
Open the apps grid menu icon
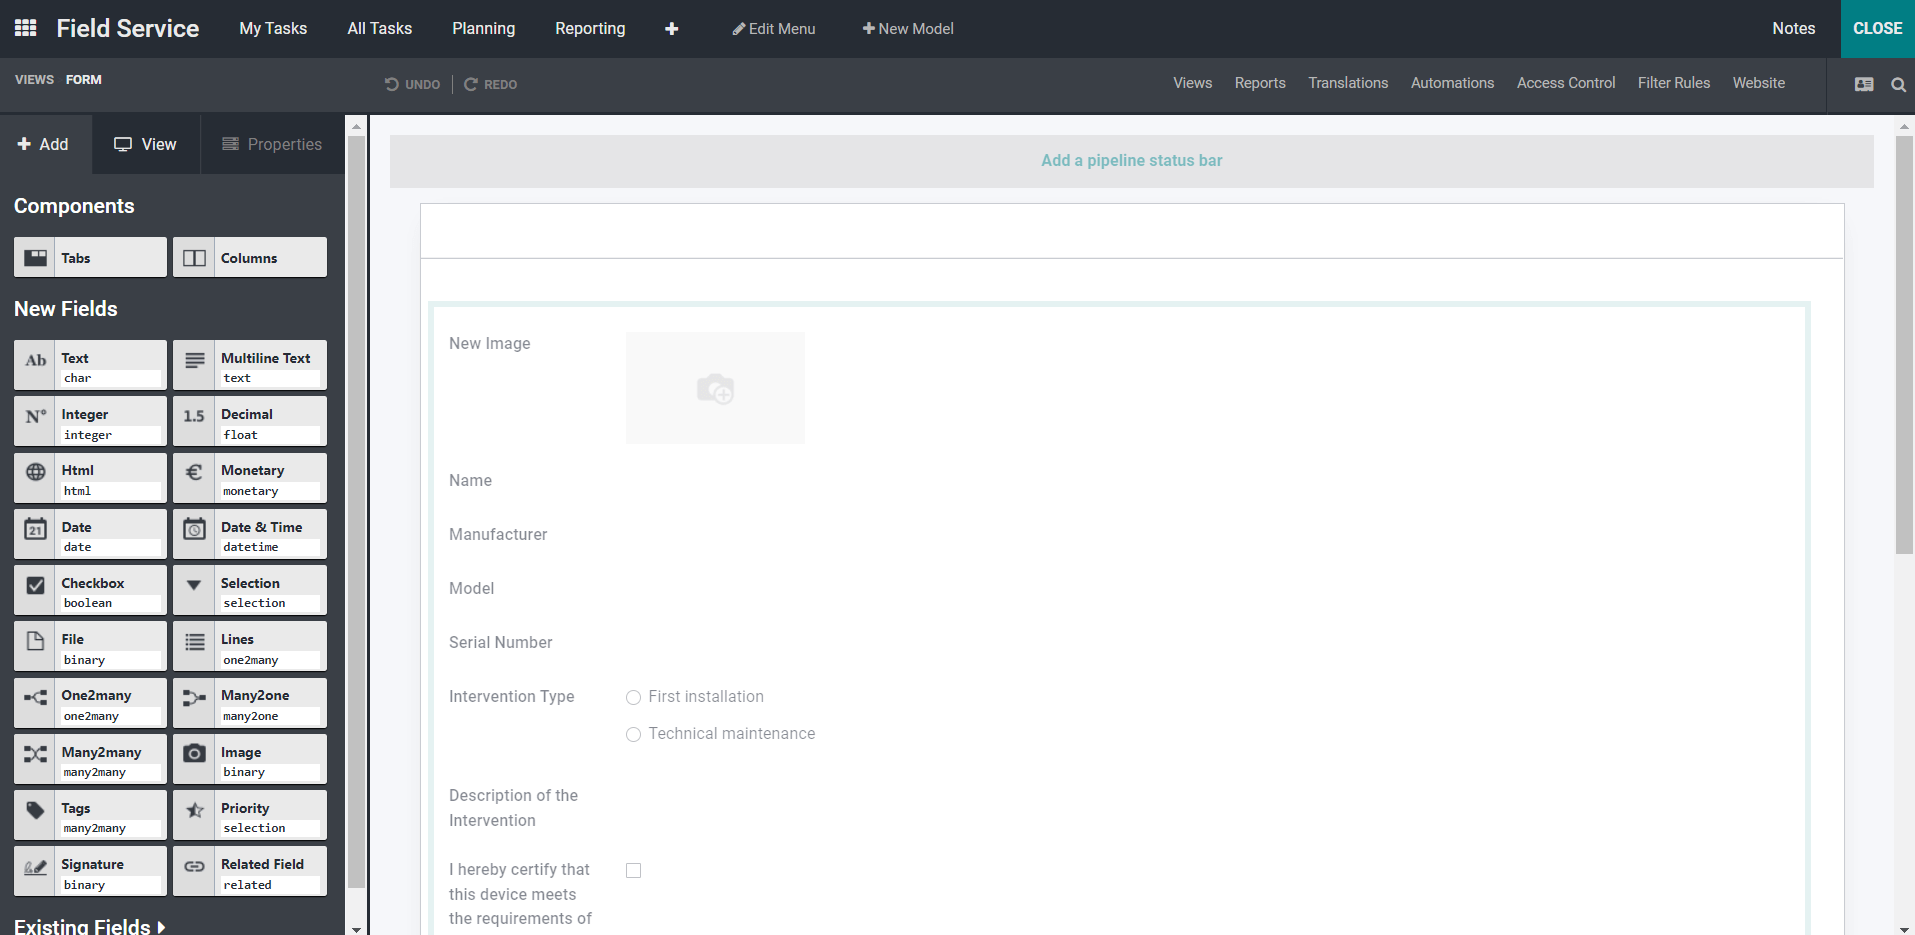click(x=26, y=28)
